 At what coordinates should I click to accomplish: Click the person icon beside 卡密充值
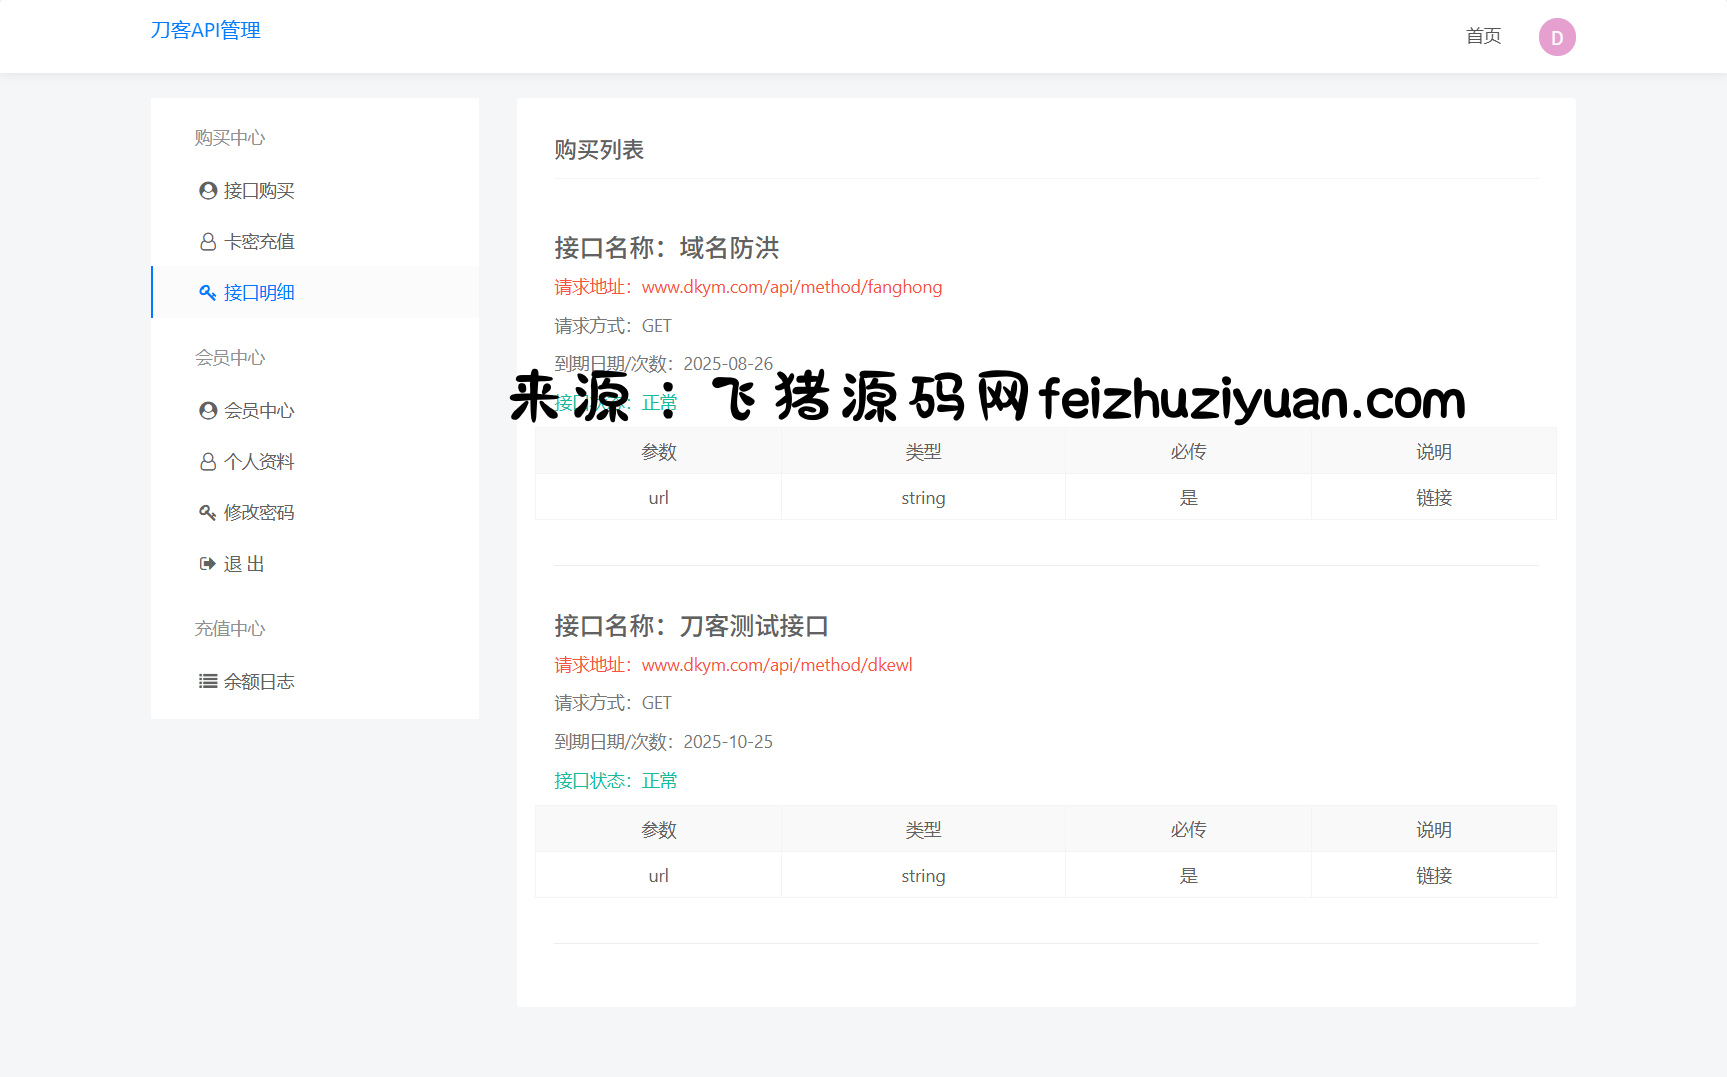[x=208, y=242]
